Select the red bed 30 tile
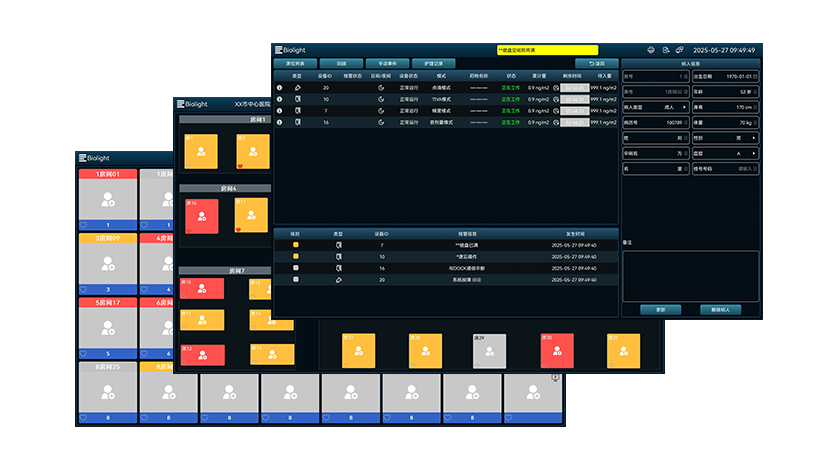This screenshot has width=833, height=469. point(557,351)
